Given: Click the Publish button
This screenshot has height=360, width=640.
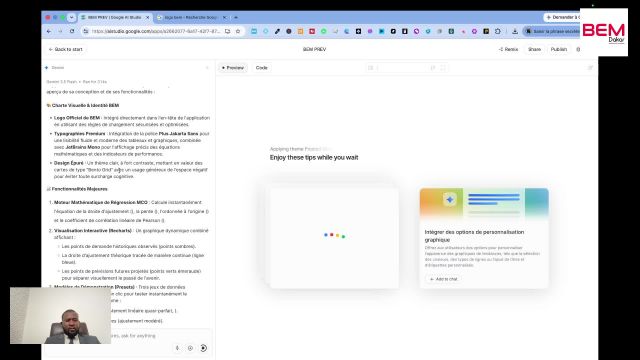Looking at the screenshot, I should (x=559, y=49).
